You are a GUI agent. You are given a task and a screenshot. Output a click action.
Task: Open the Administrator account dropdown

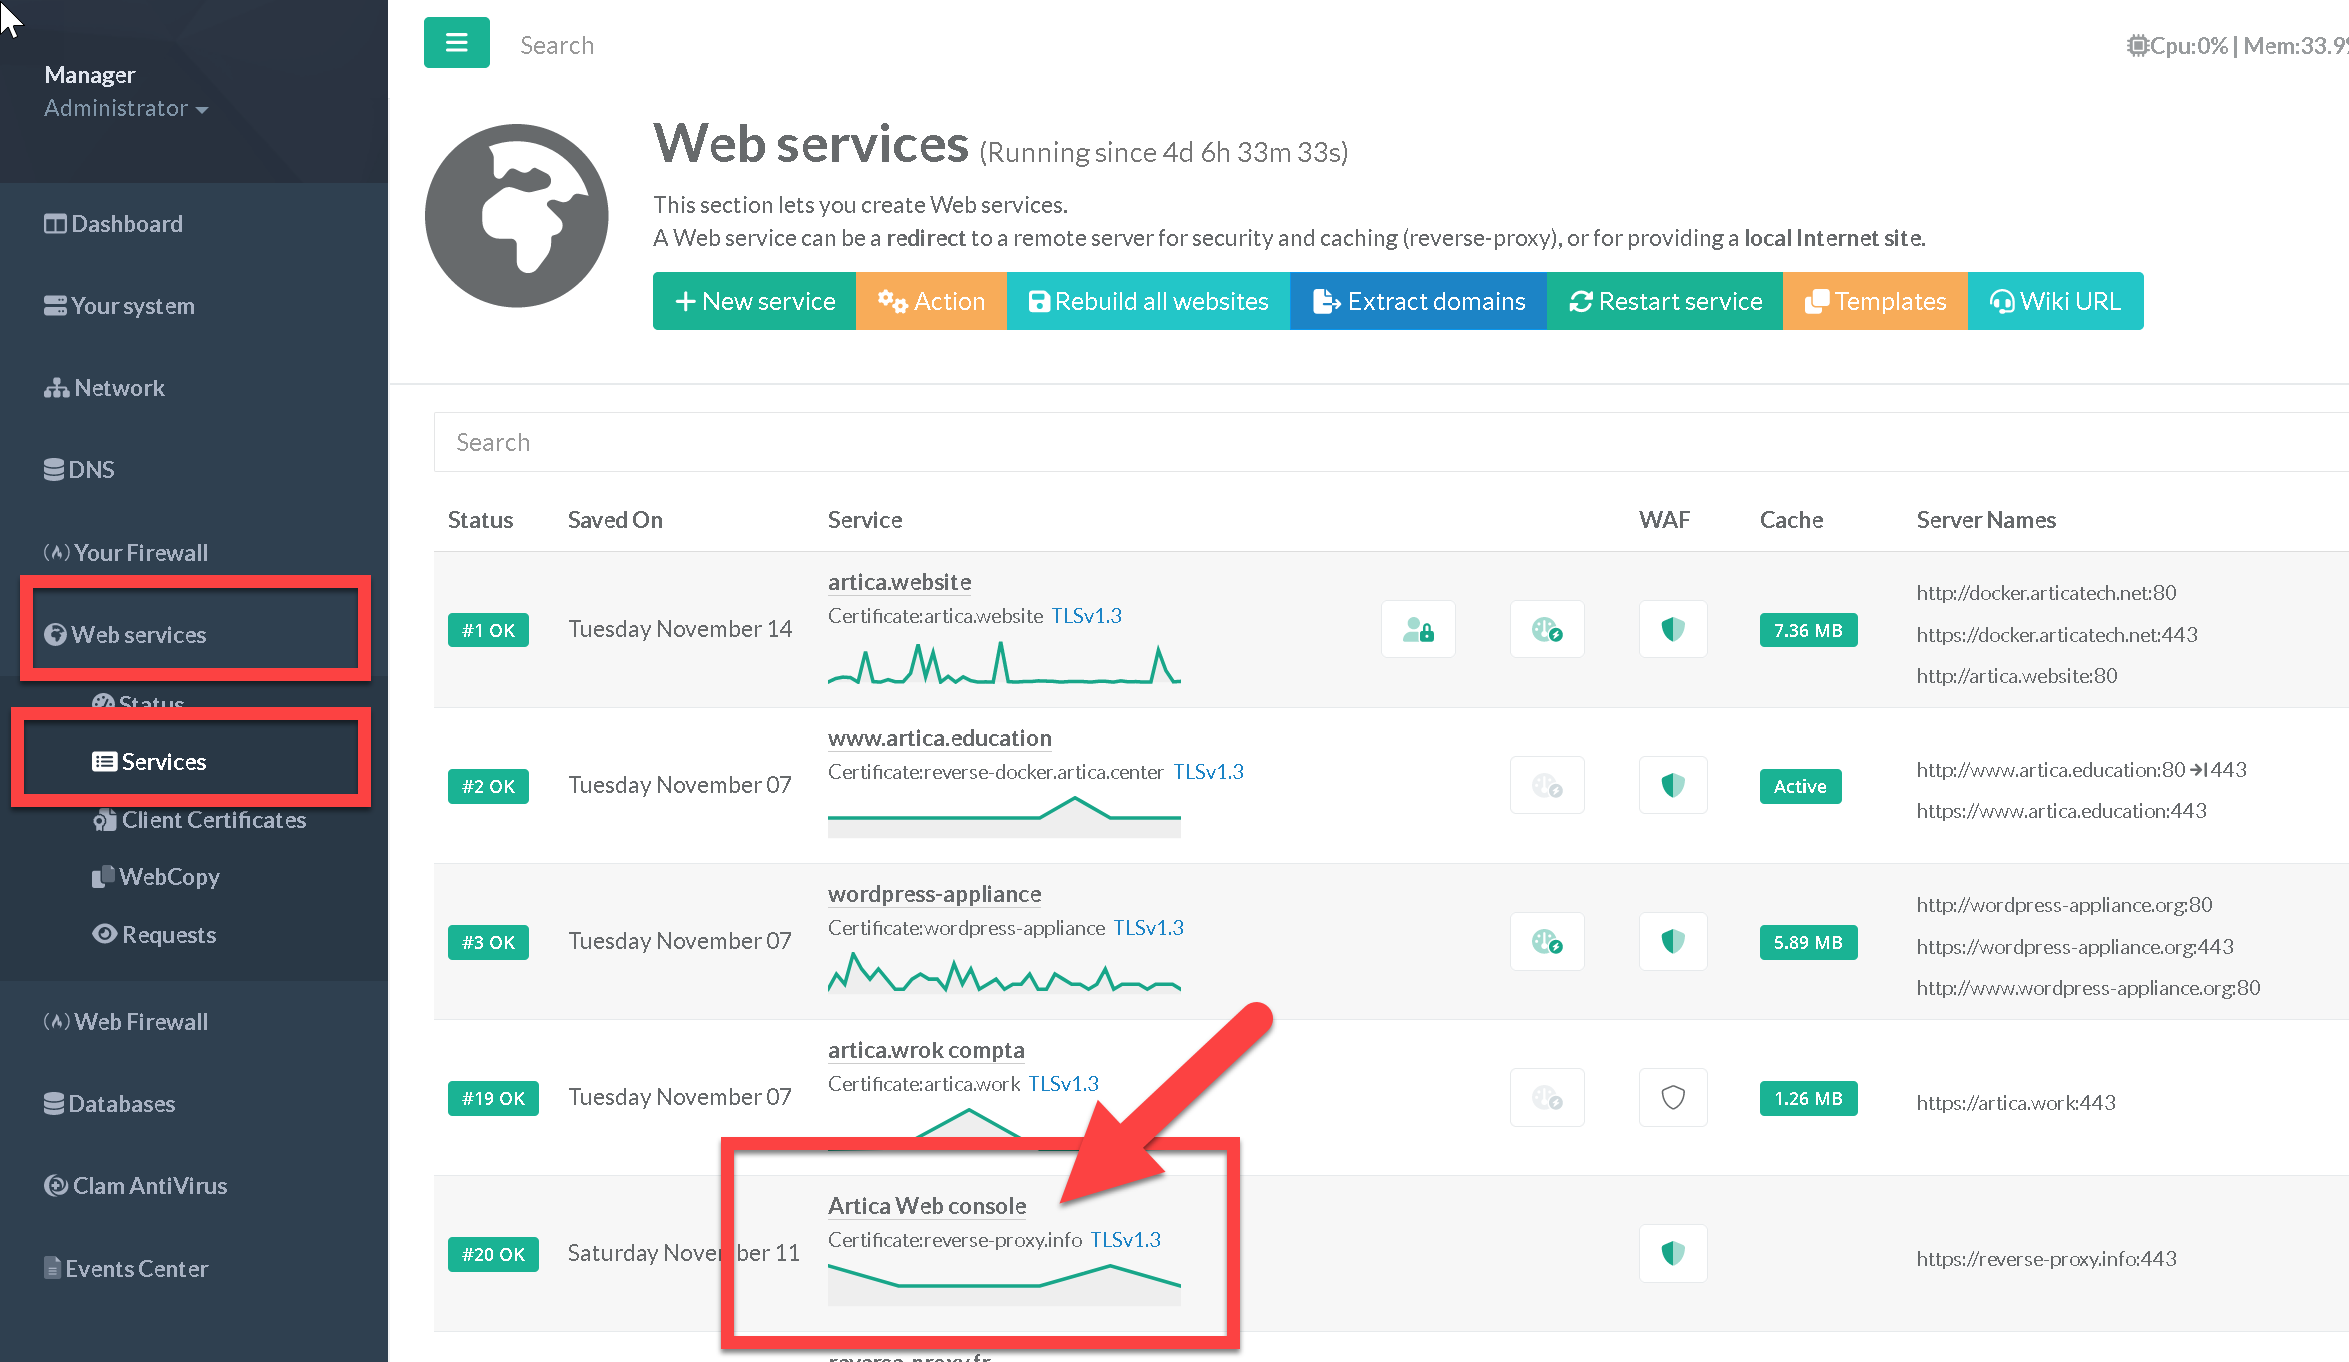point(125,108)
